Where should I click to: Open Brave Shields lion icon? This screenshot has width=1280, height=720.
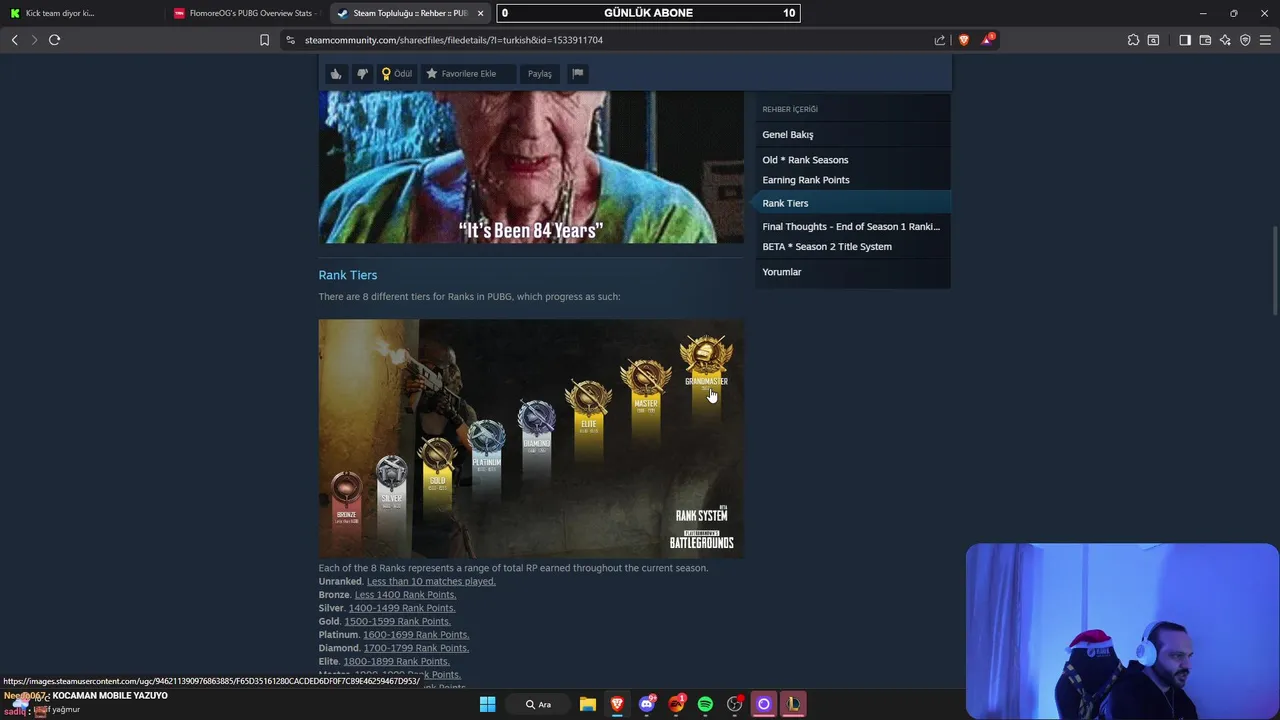tap(964, 40)
